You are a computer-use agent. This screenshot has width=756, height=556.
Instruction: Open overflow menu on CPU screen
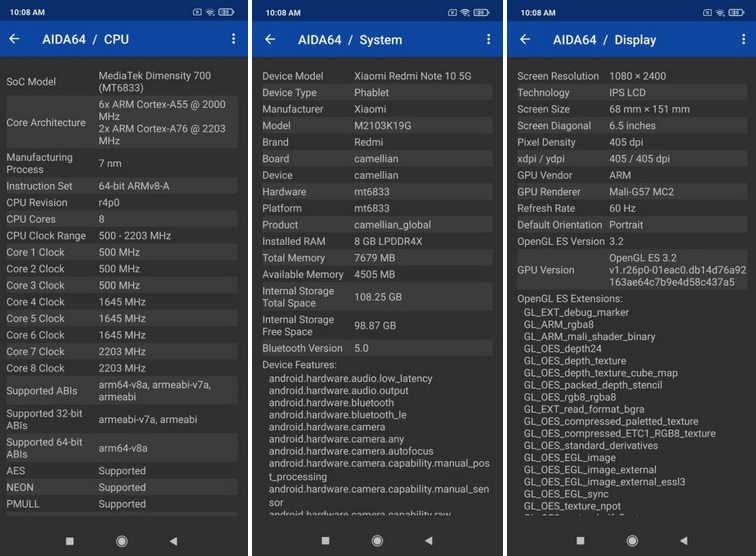pyautogui.click(x=233, y=39)
